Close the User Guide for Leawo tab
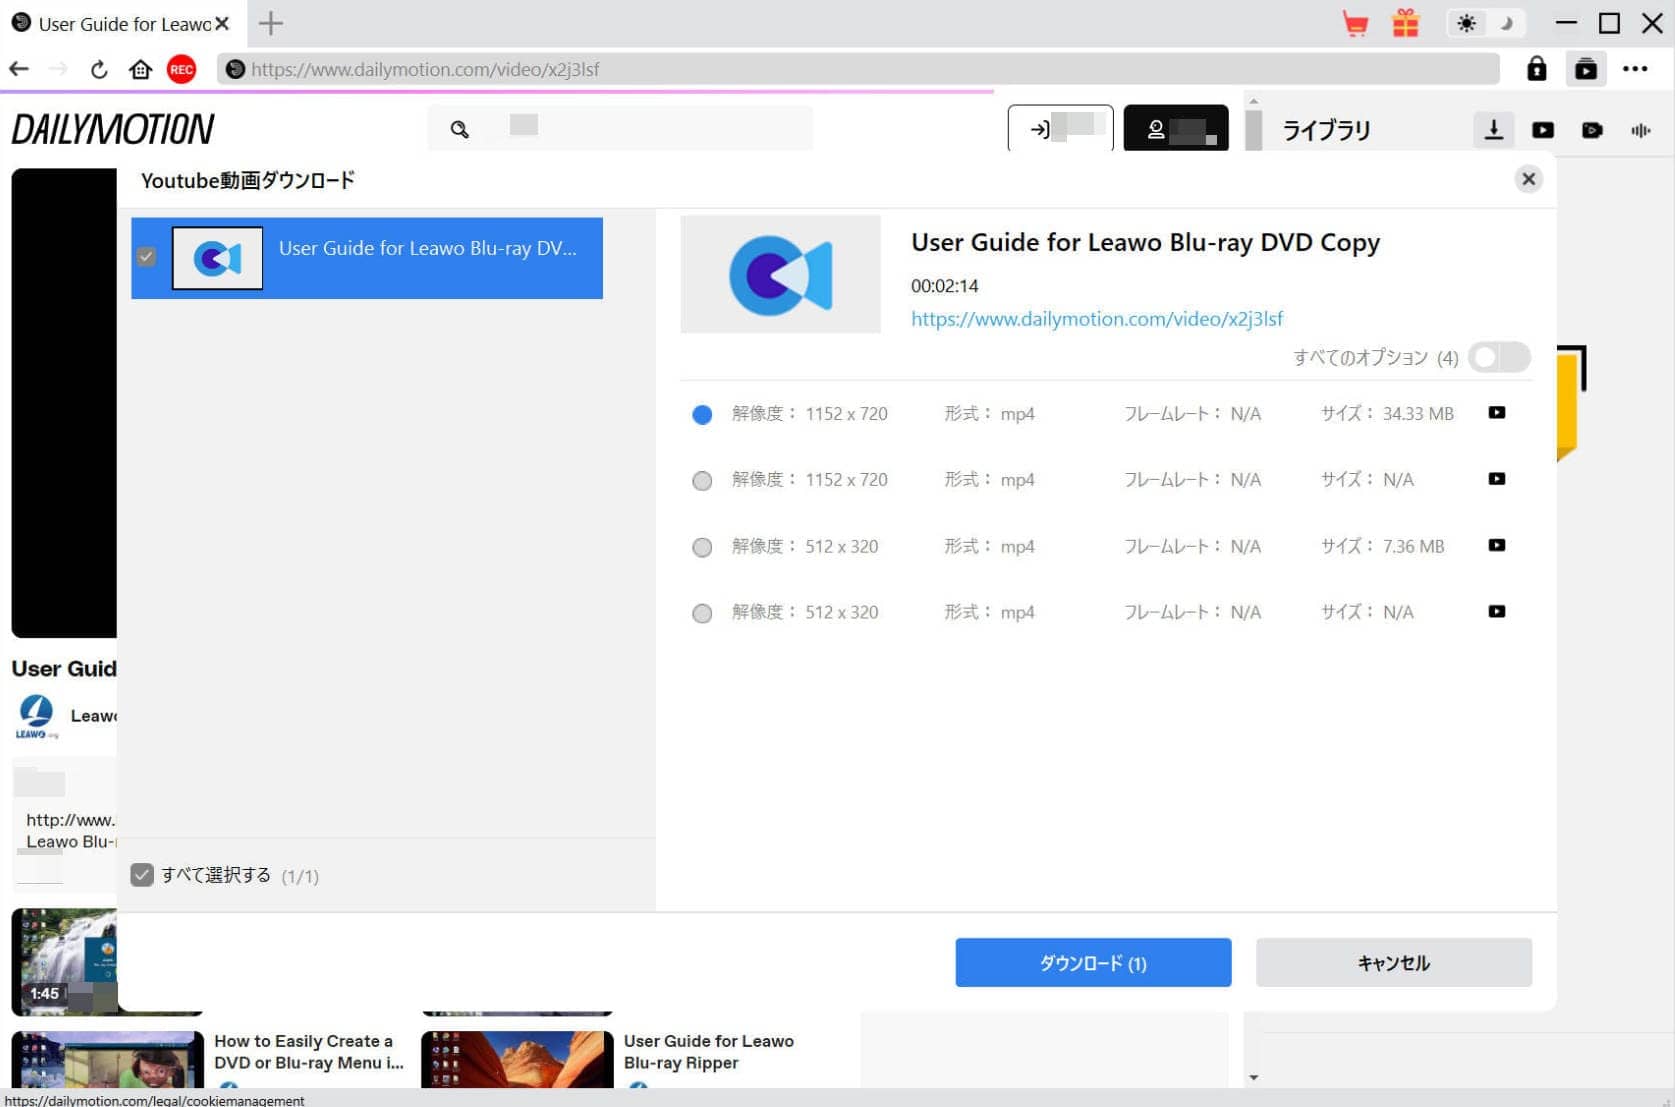The width and height of the screenshot is (1675, 1107). click(x=222, y=23)
